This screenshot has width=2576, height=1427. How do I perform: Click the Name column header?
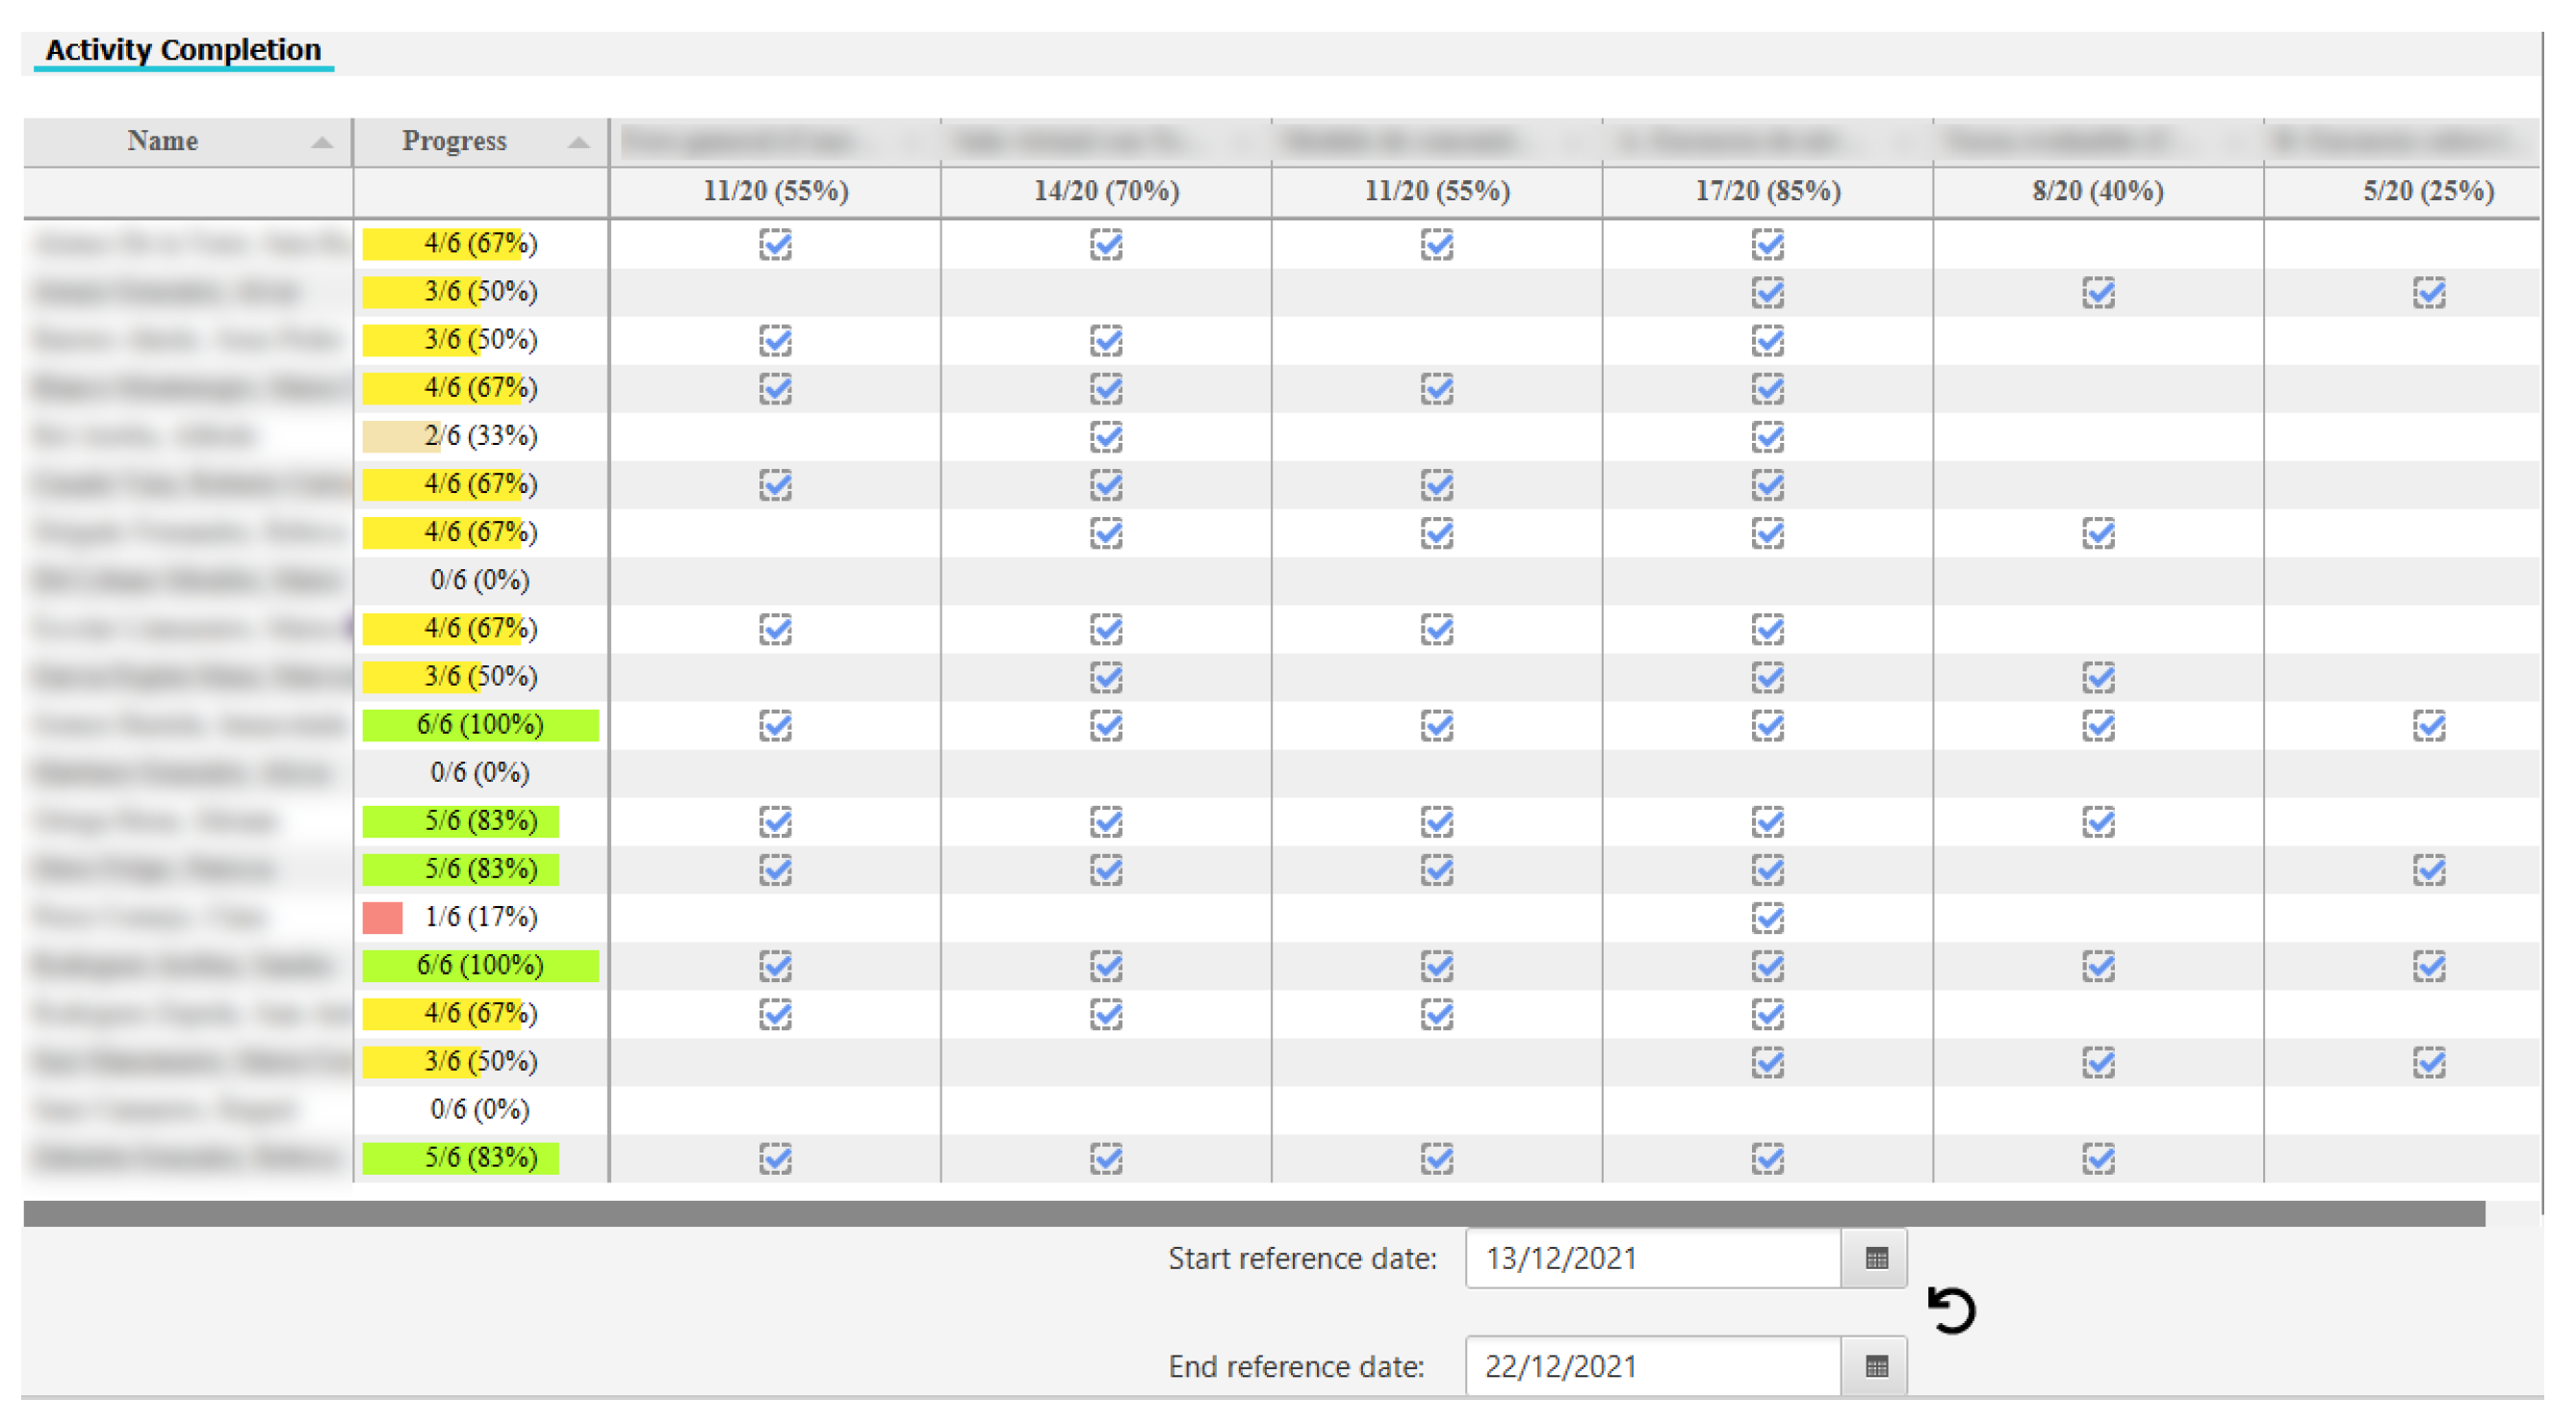click(x=163, y=141)
